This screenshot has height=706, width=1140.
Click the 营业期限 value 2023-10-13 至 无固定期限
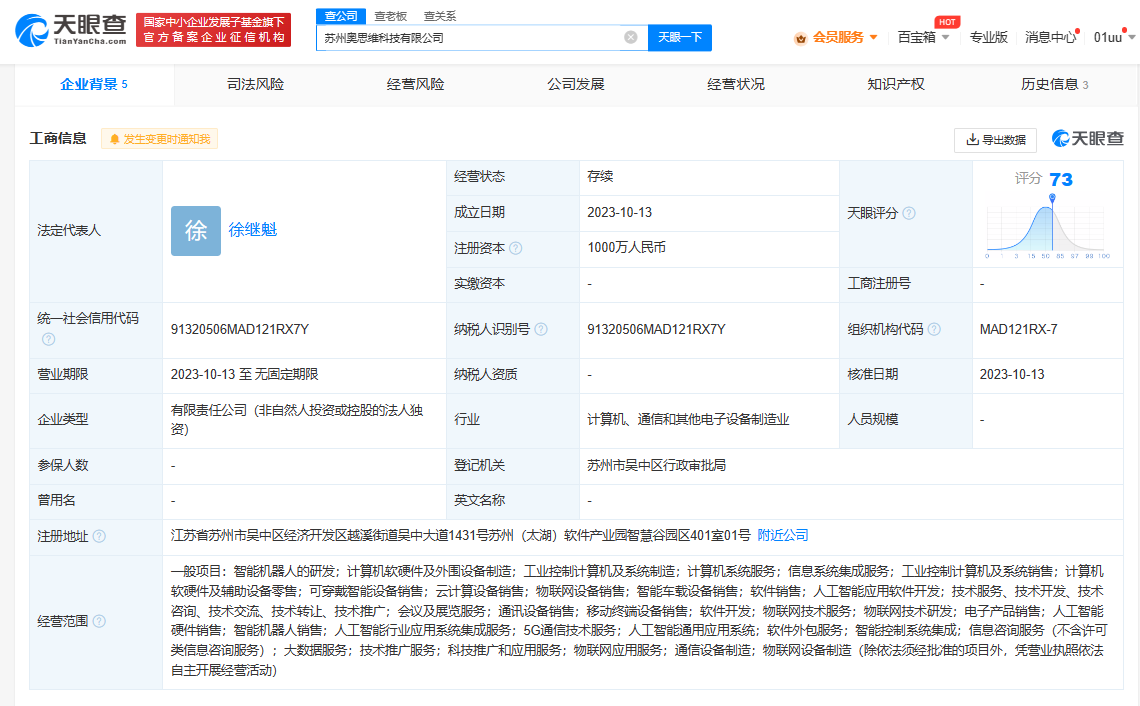click(244, 374)
